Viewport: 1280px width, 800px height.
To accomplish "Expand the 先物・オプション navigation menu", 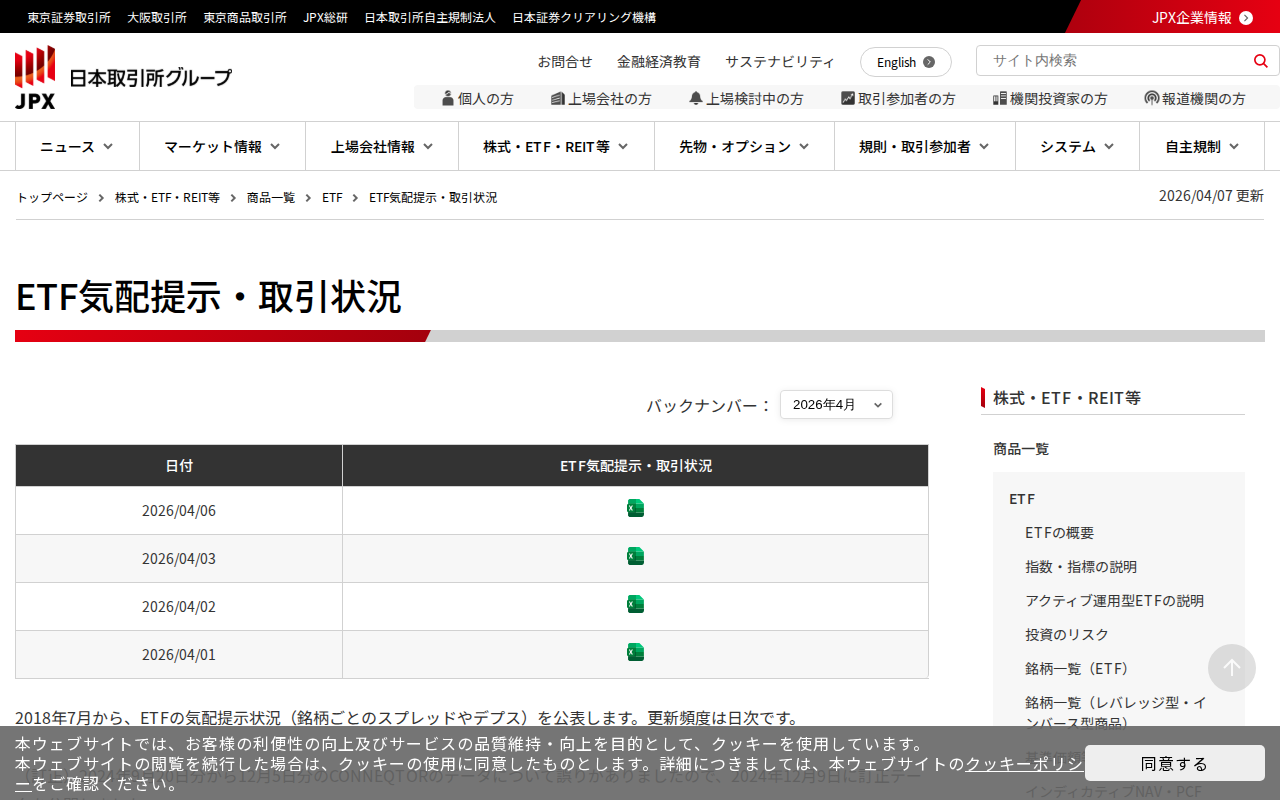I will [x=744, y=146].
